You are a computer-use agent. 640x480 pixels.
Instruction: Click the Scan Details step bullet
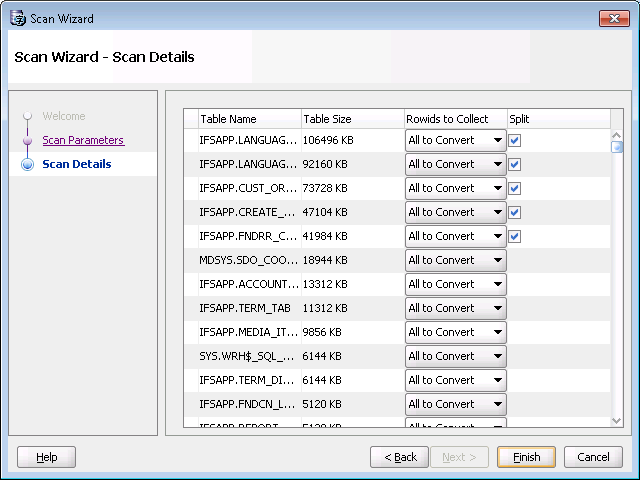click(x=27, y=164)
